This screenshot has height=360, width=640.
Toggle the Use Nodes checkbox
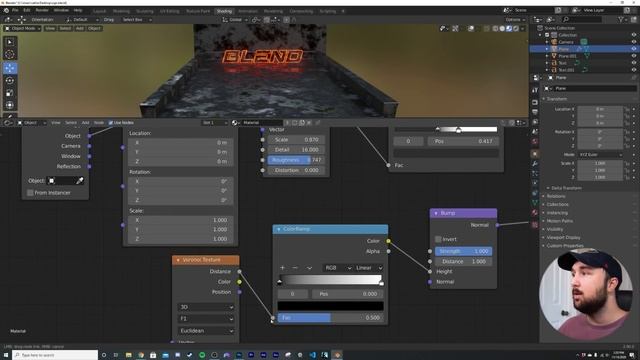coord(111,123)
